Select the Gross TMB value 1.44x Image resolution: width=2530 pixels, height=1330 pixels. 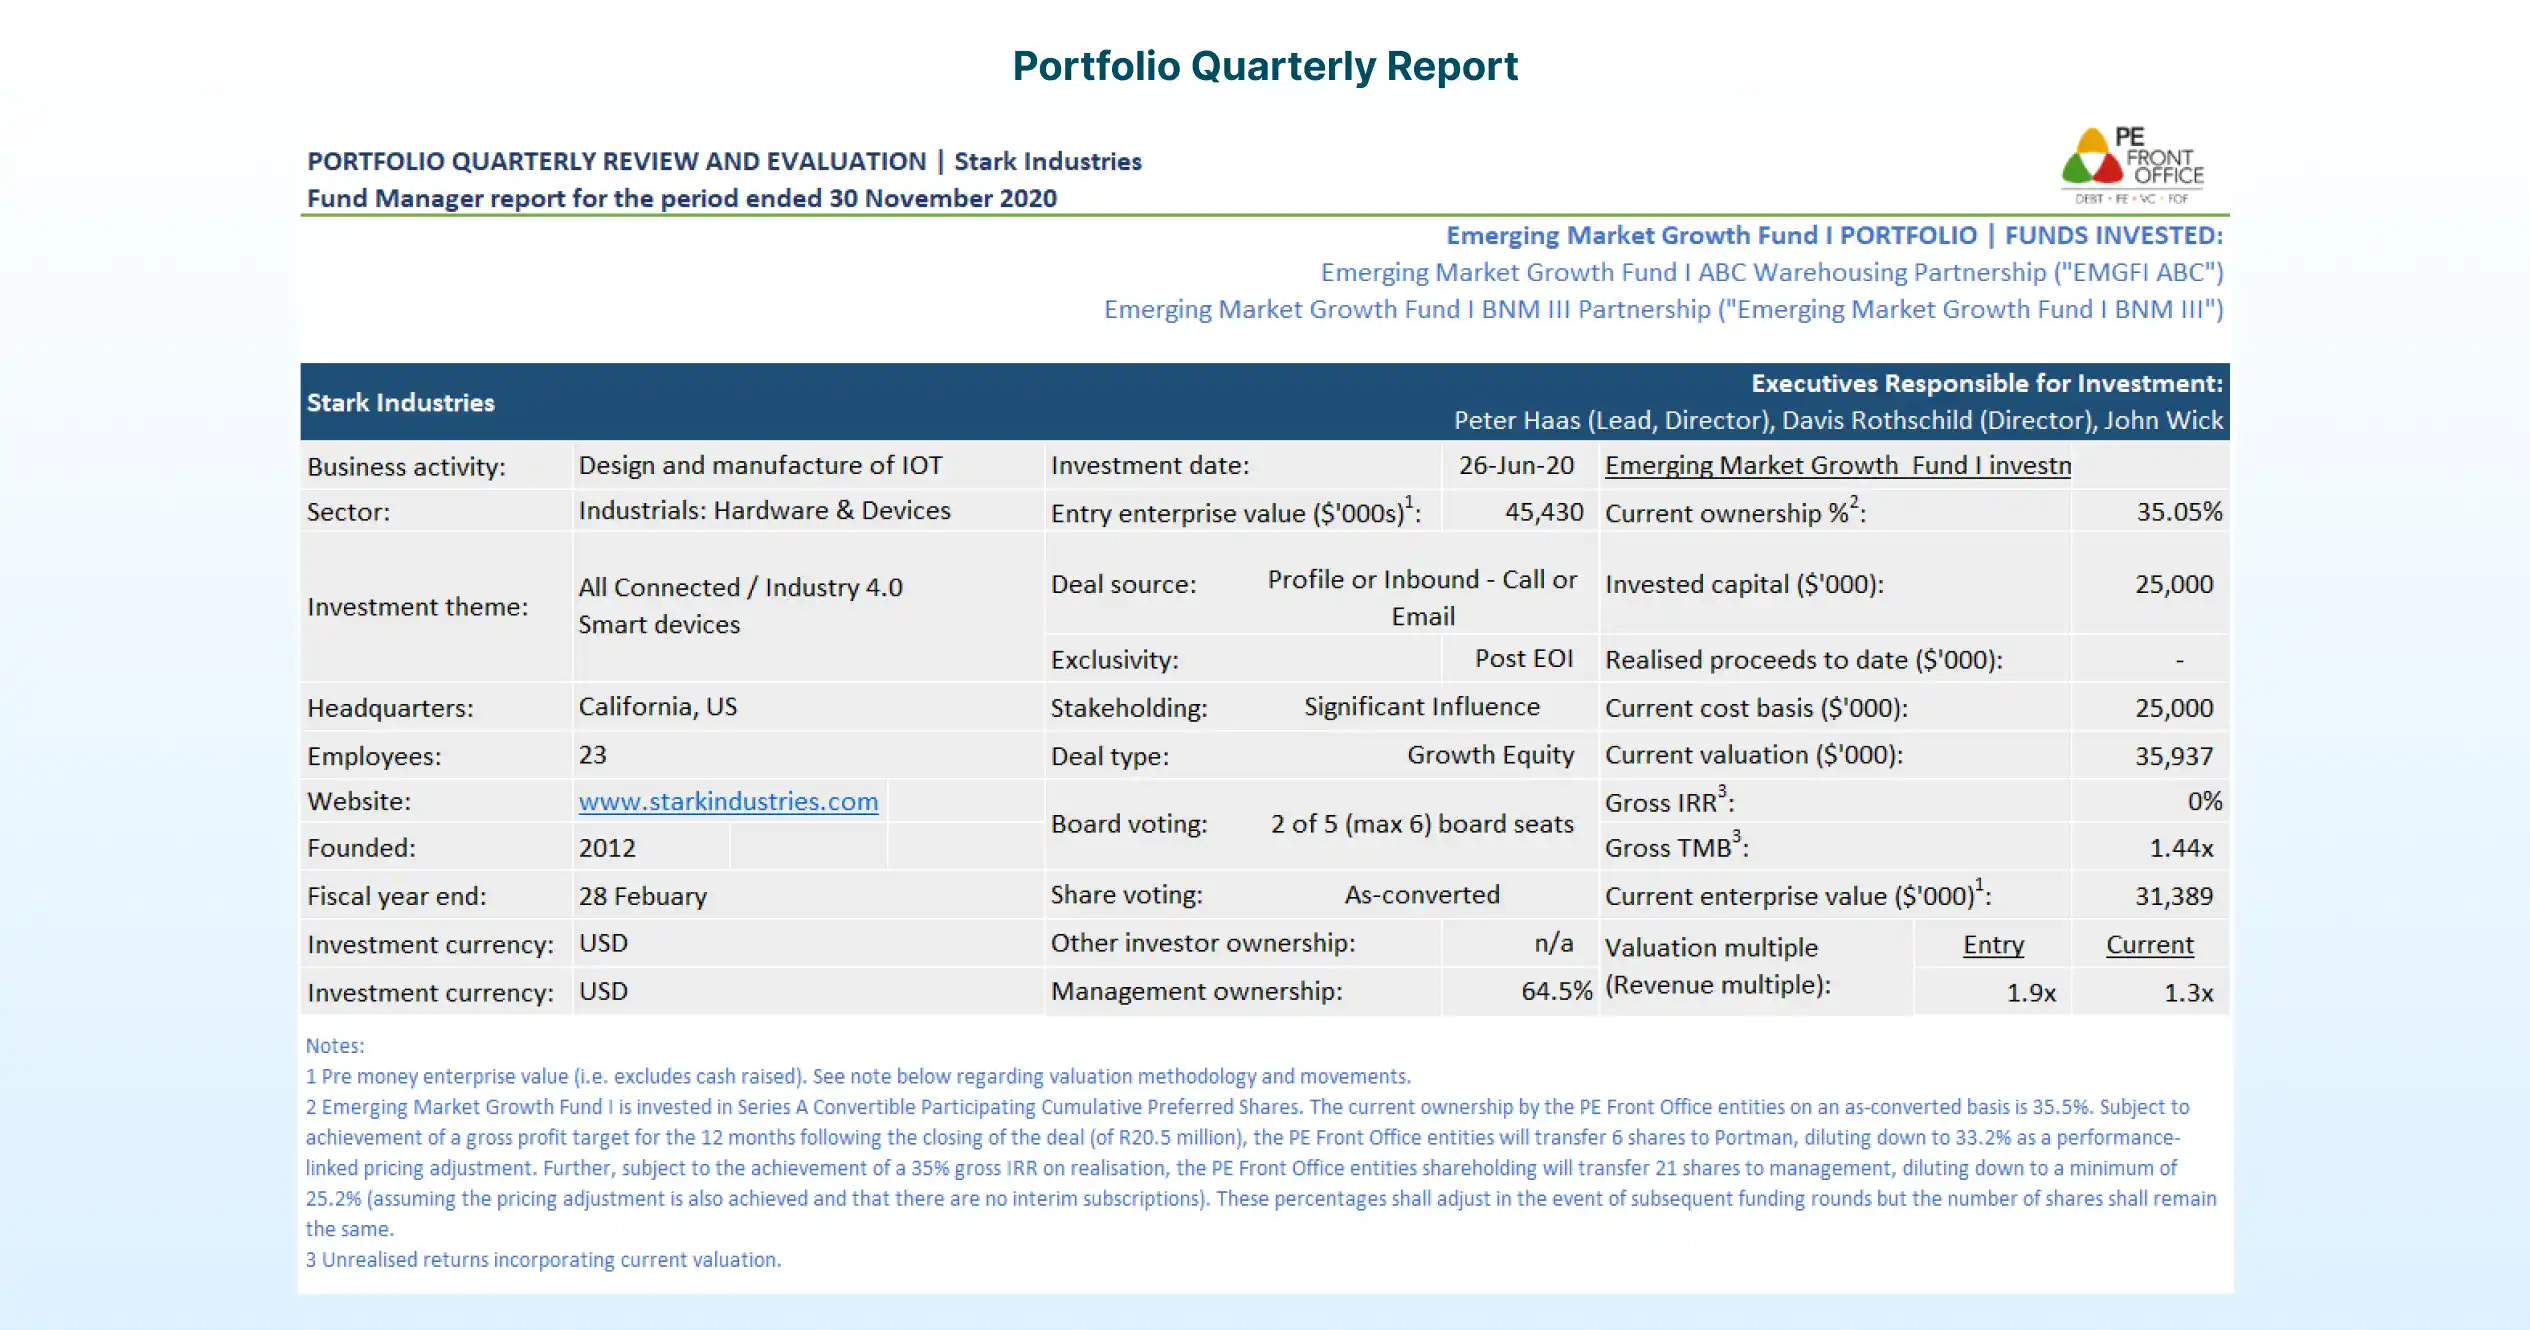click(2181, 849)
